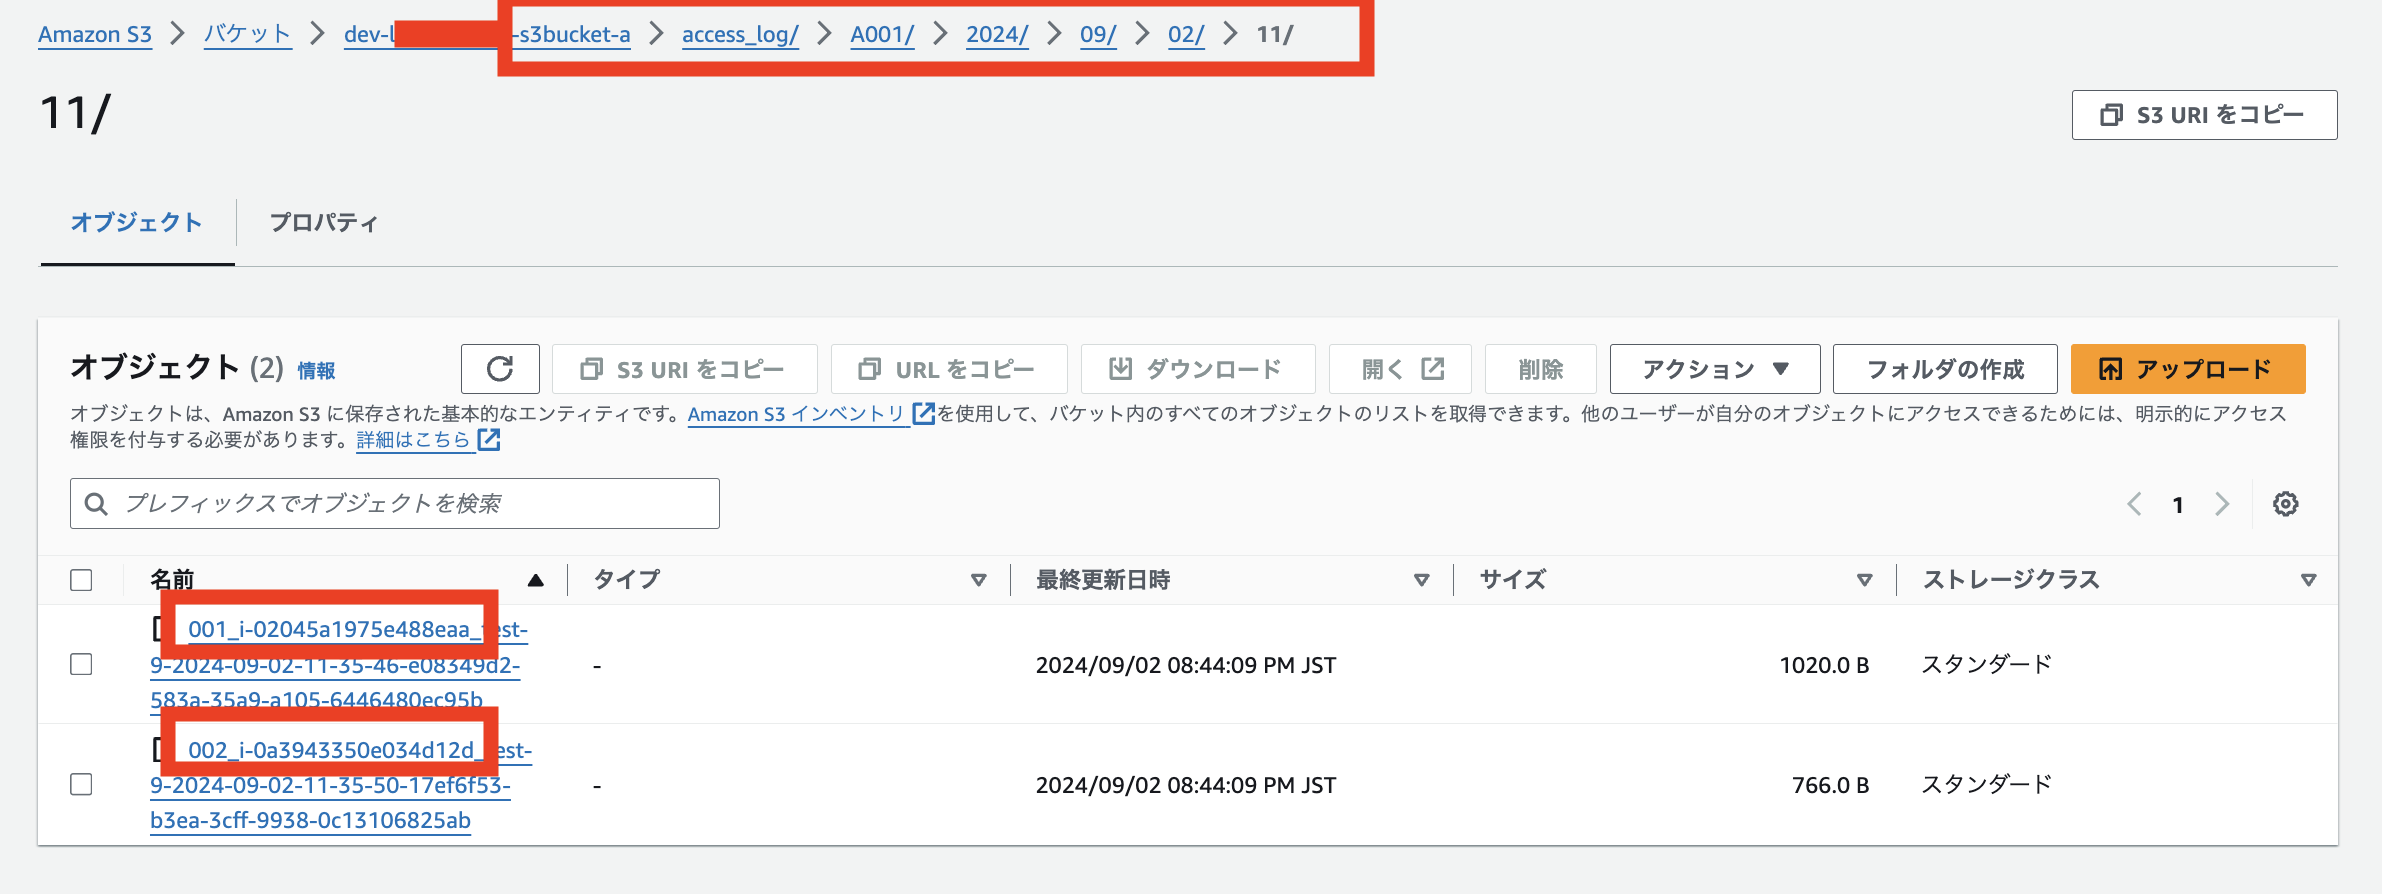Screen dimensions: 2382x894
Task: Click the S3 URI をコピー button at page top
Action: coord(2204,115)
